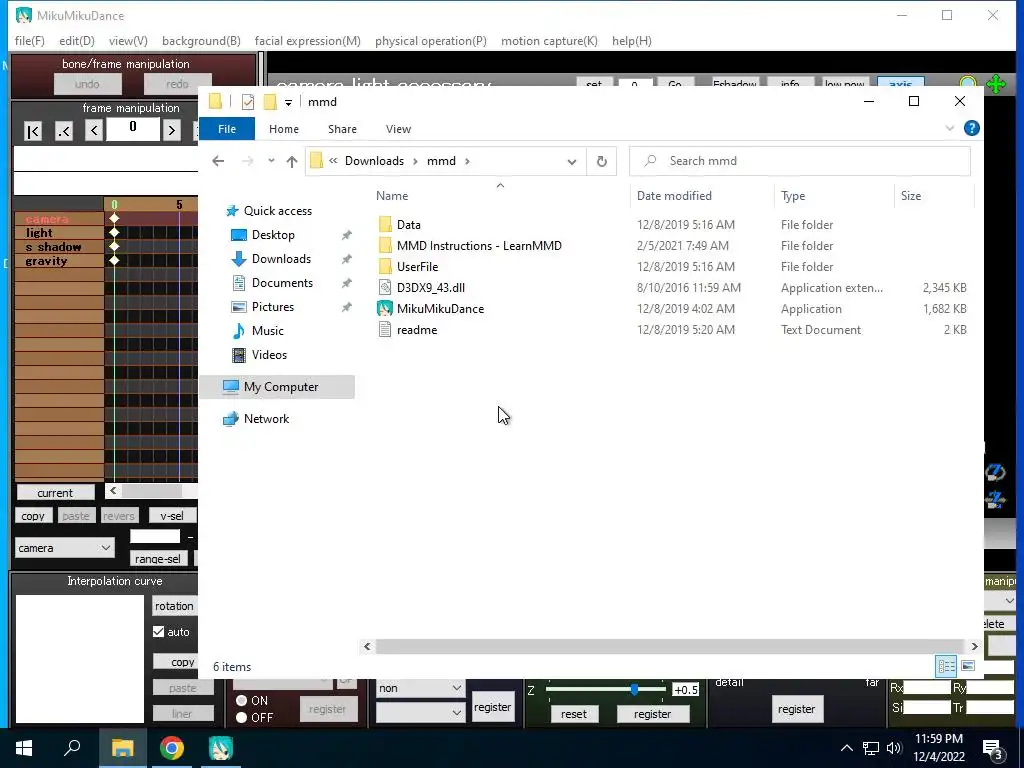Toggle the auto checkbox in Interpolation curve

click(159, 632)
